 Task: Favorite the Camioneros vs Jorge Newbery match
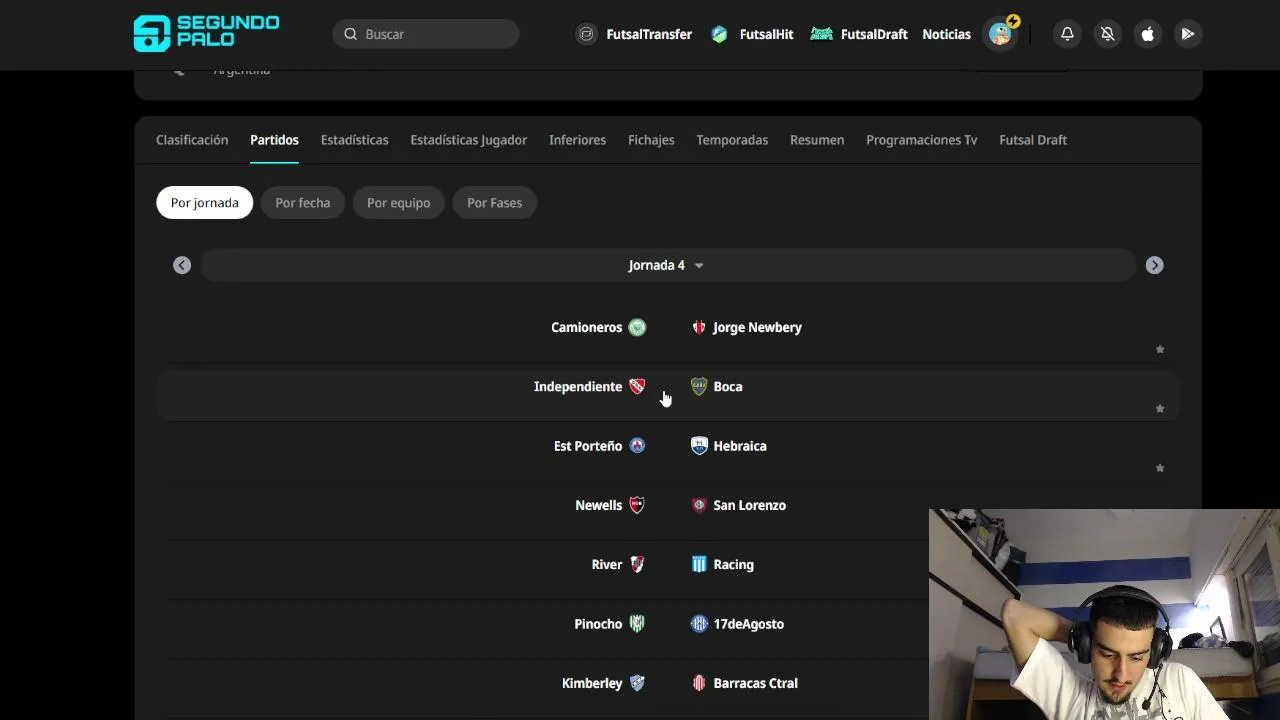[x=1160, y=349]
